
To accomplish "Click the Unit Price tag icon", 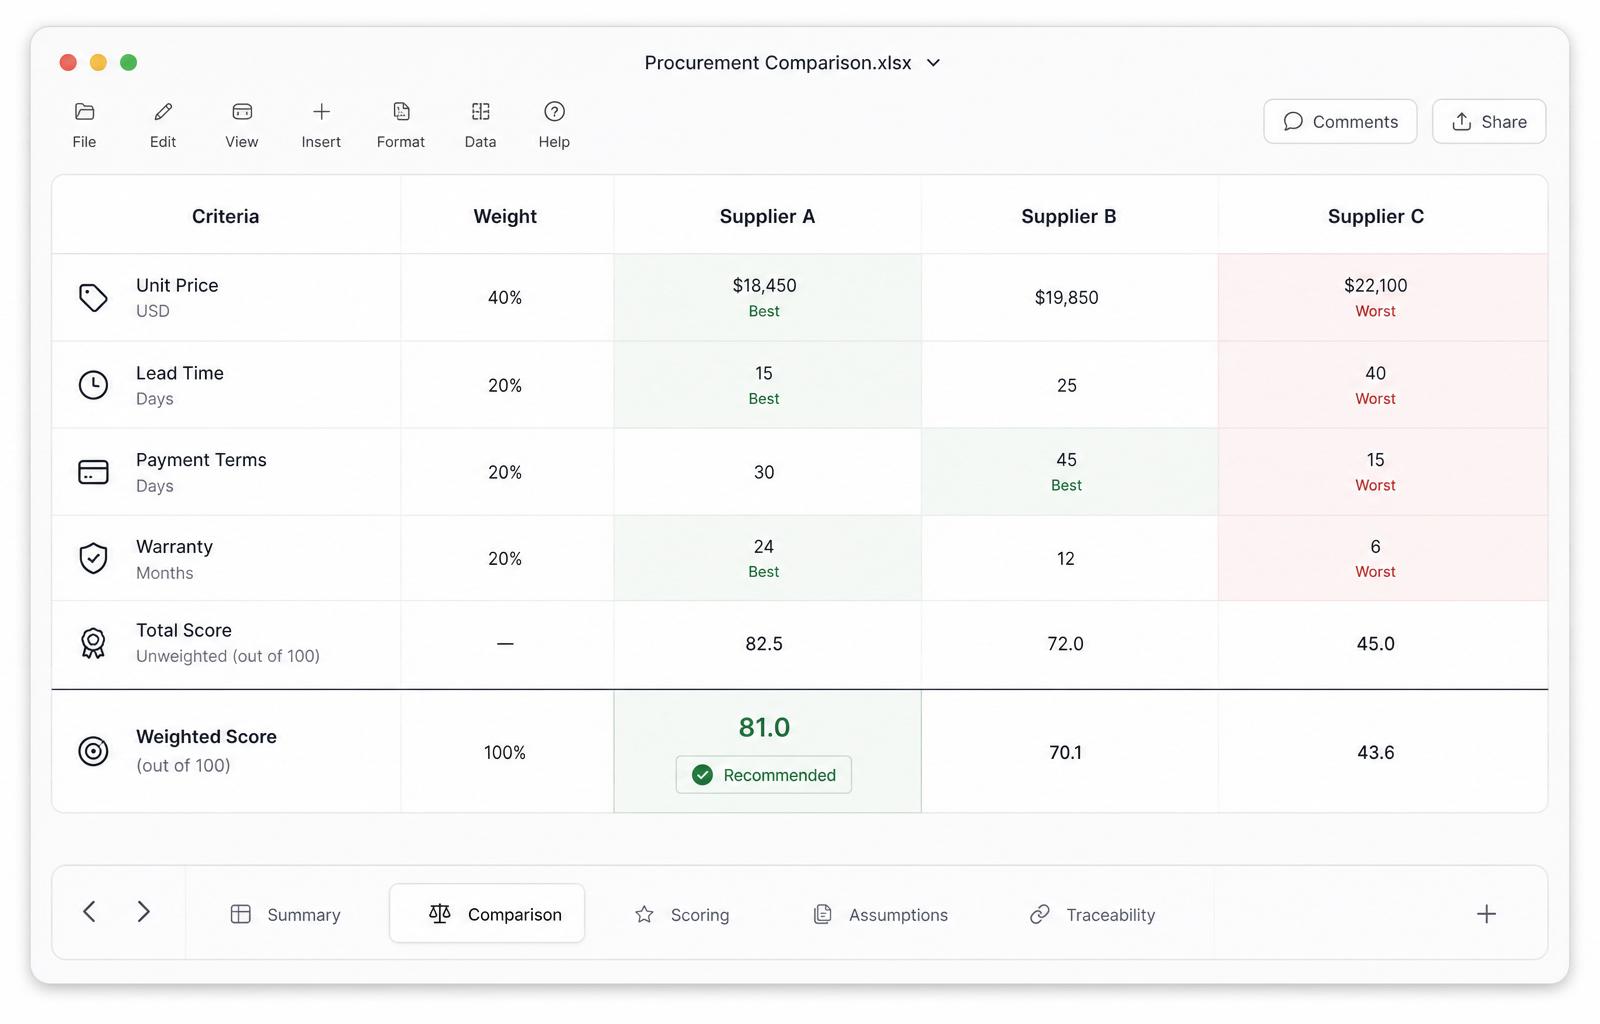I will (93, 297).
